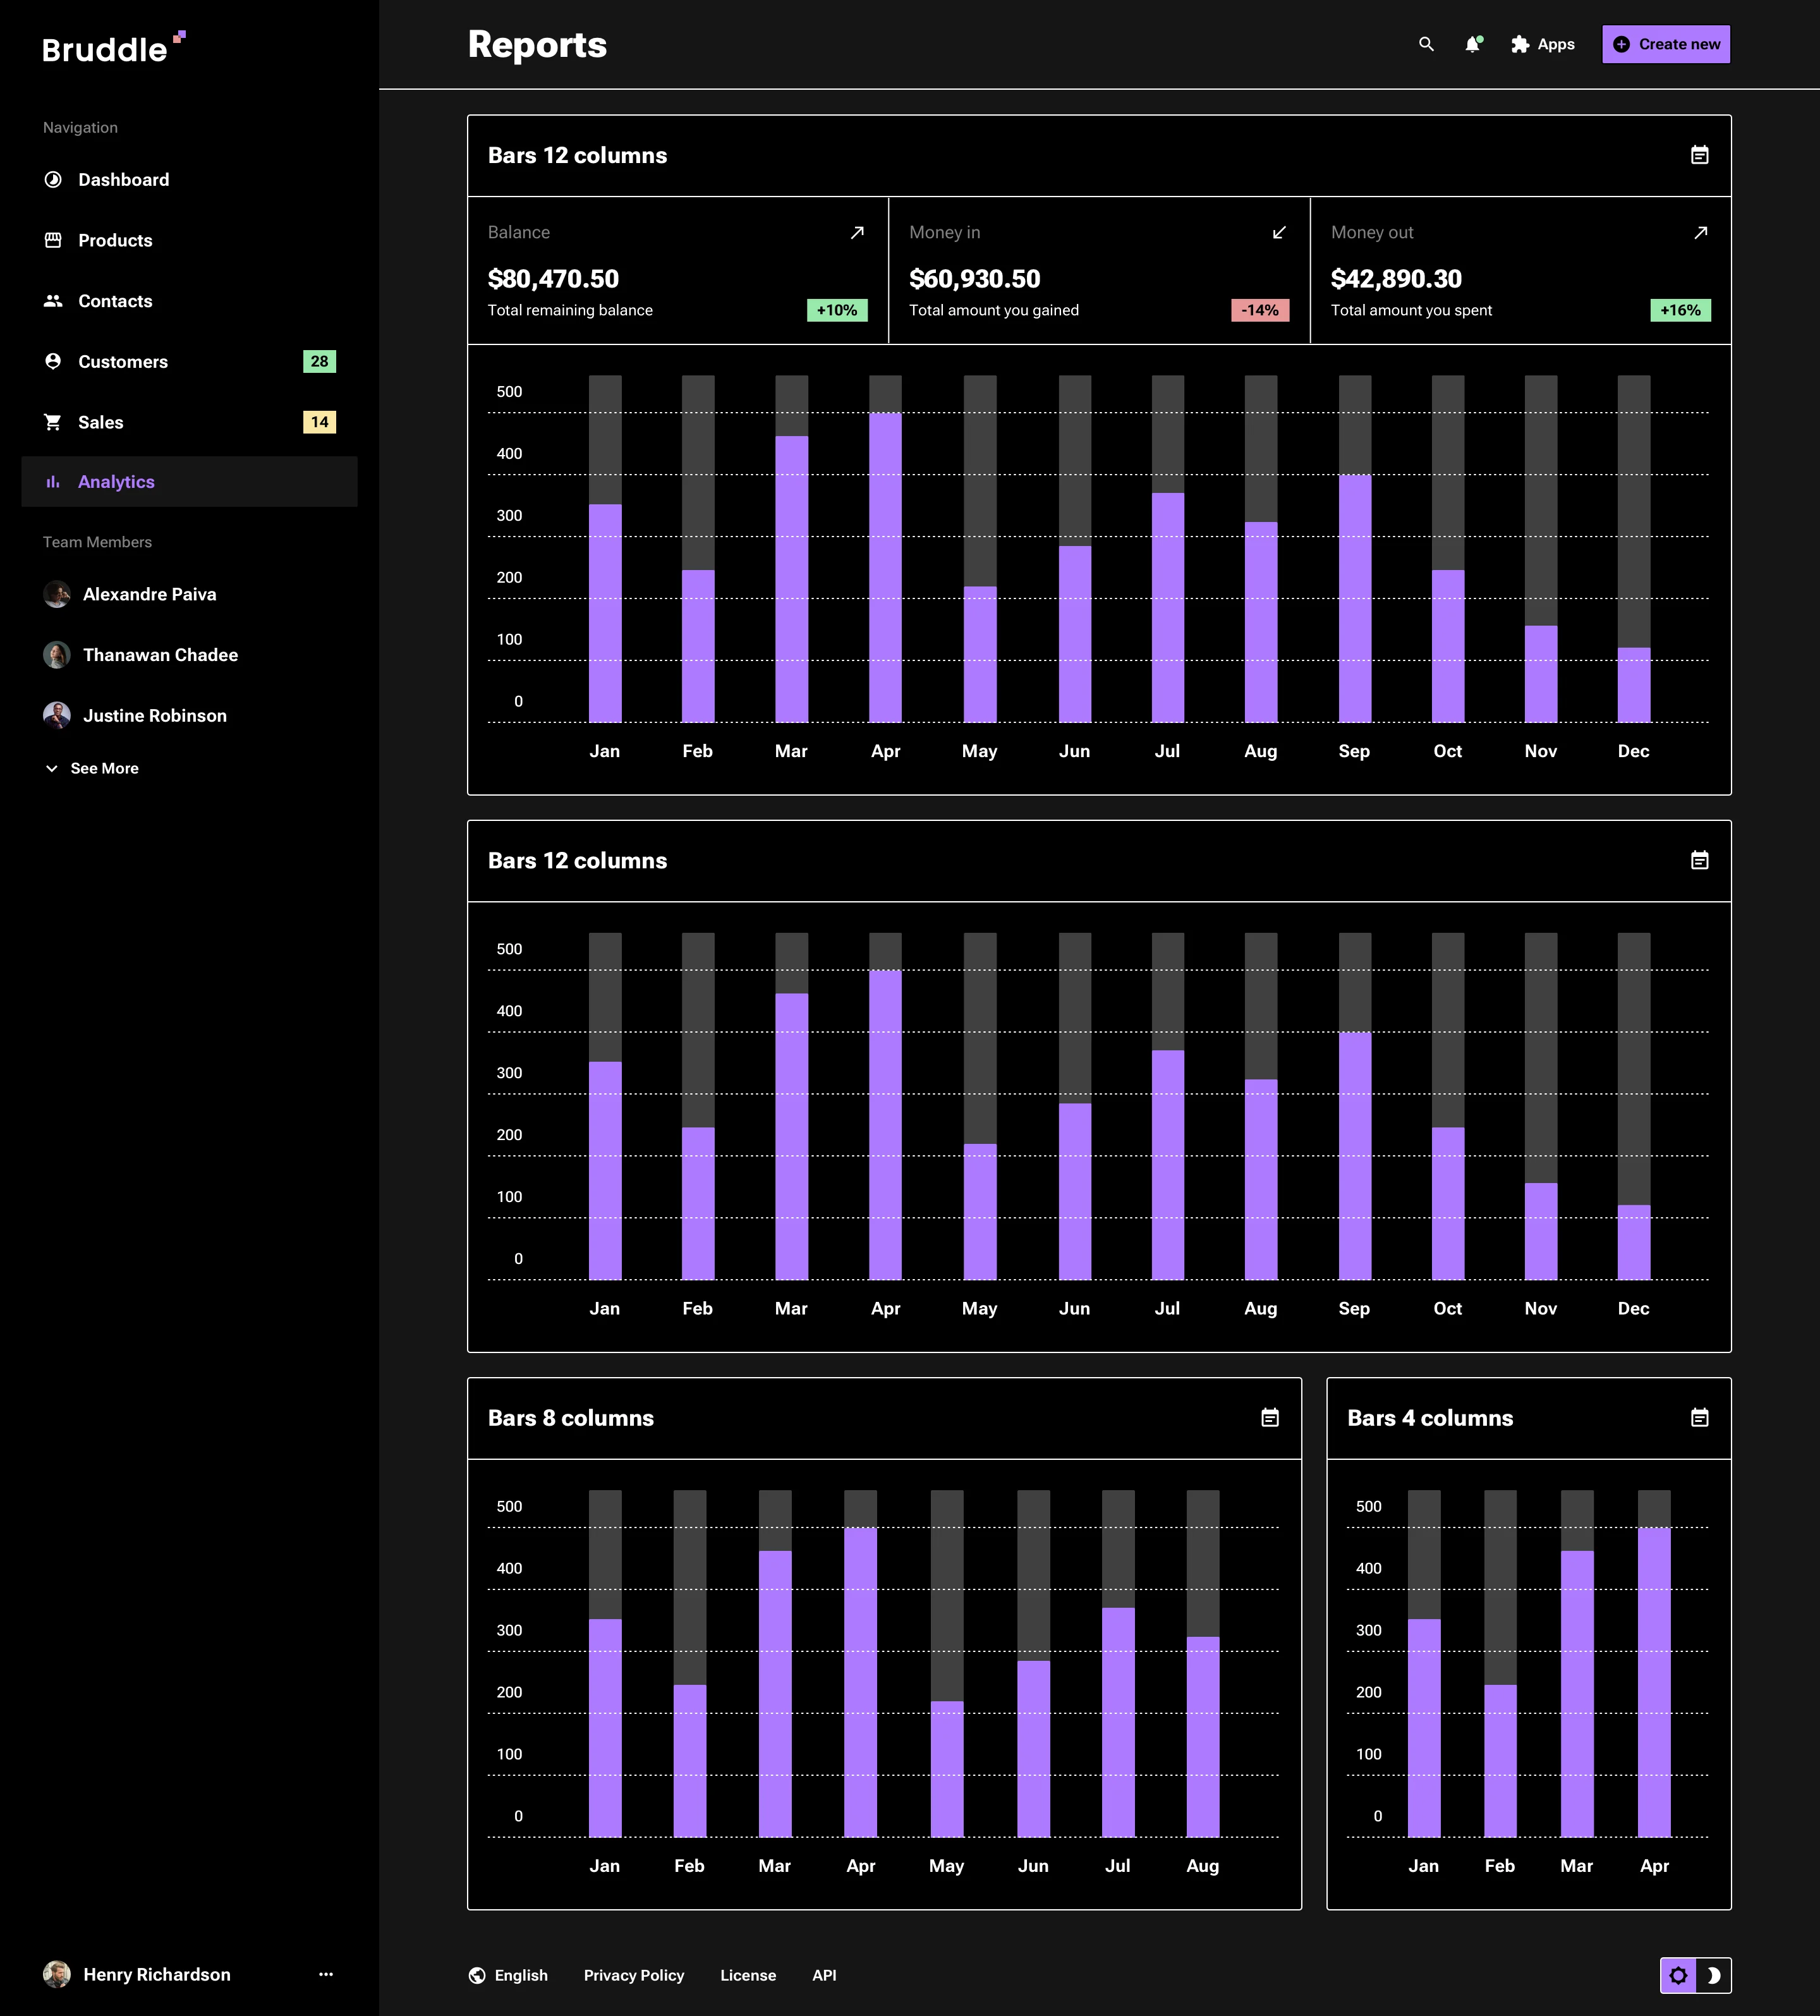The image size is (1820, 2016).
Task: Click the calendar icon on the Bars 8 columns card
Action: (1269, 1417)
